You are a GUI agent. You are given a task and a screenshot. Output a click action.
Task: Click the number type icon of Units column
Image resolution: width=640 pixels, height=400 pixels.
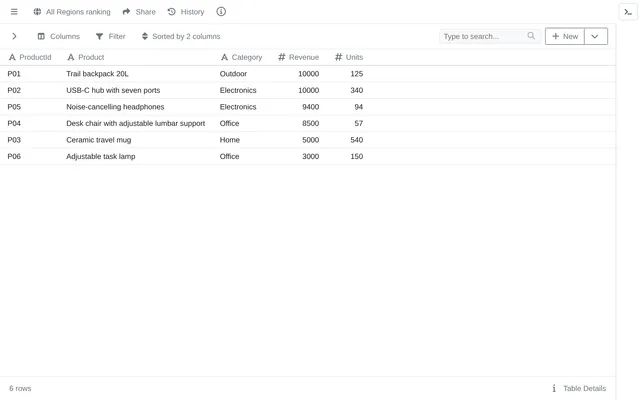click(338, 57)
